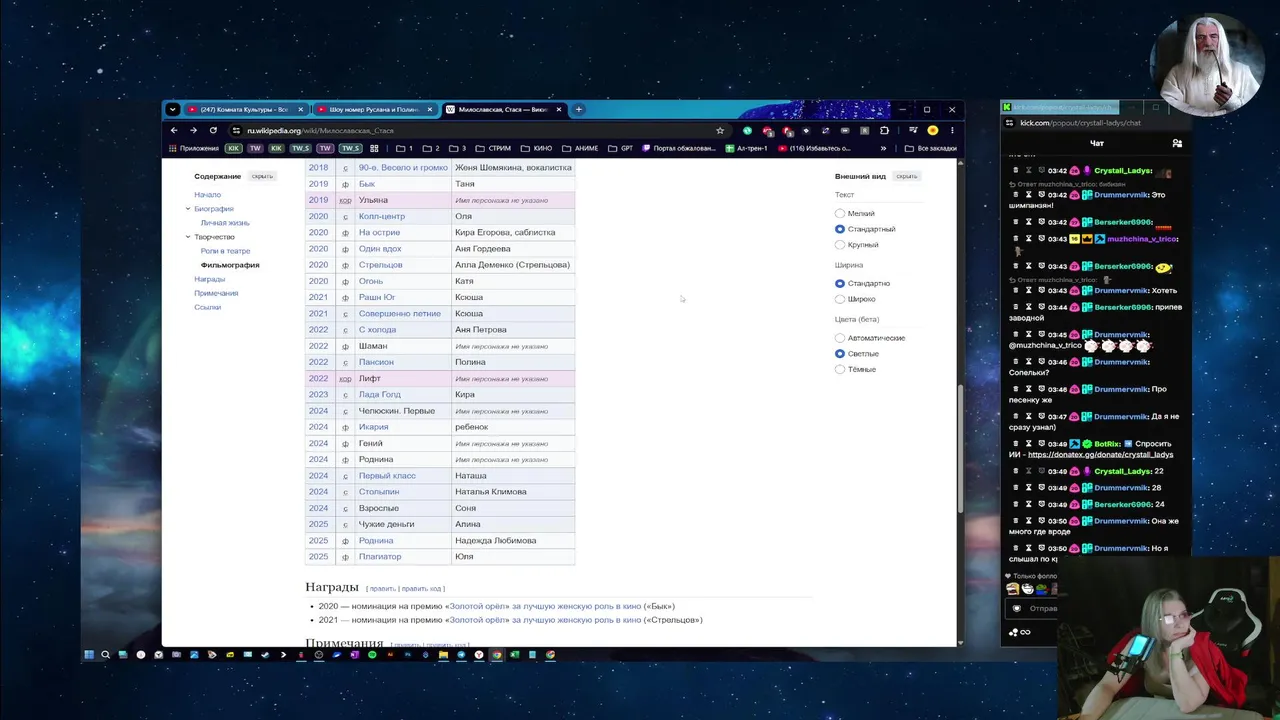
Task: Switch to Комната Культуры YouTube tab
Action: [246, 109]
